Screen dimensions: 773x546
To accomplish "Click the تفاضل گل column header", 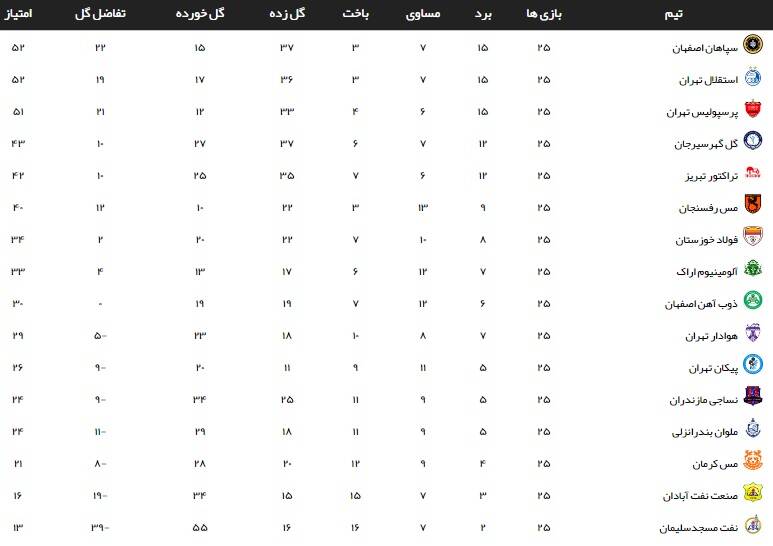I will point(101,15).
